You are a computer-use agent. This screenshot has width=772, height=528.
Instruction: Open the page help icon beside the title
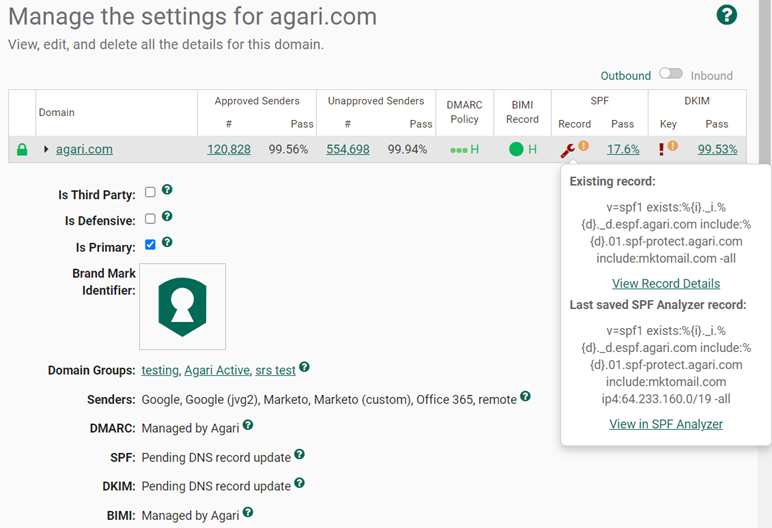[x=726, y=15]
